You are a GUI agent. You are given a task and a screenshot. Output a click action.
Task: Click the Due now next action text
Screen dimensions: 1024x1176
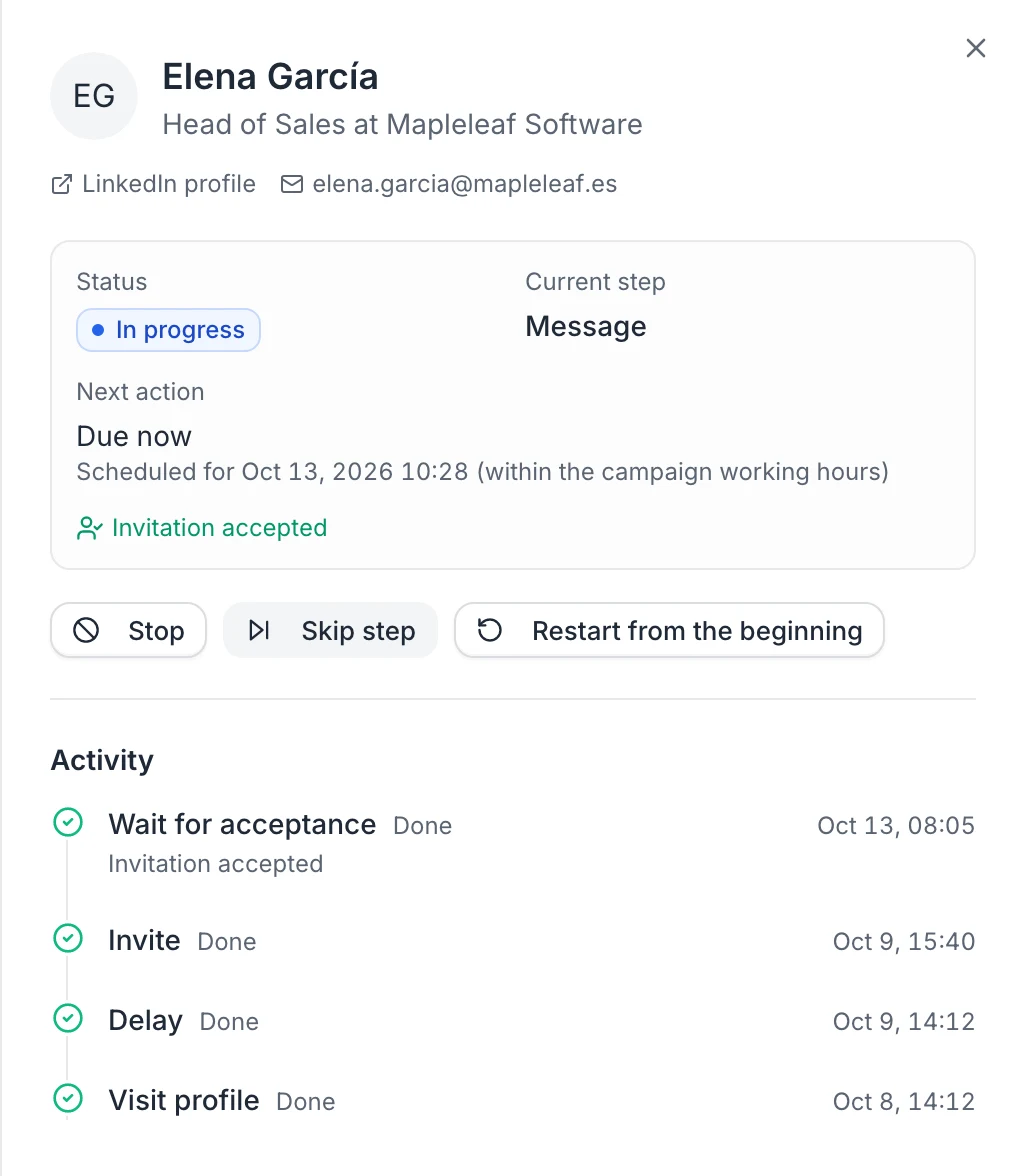(x=134, y=436)
